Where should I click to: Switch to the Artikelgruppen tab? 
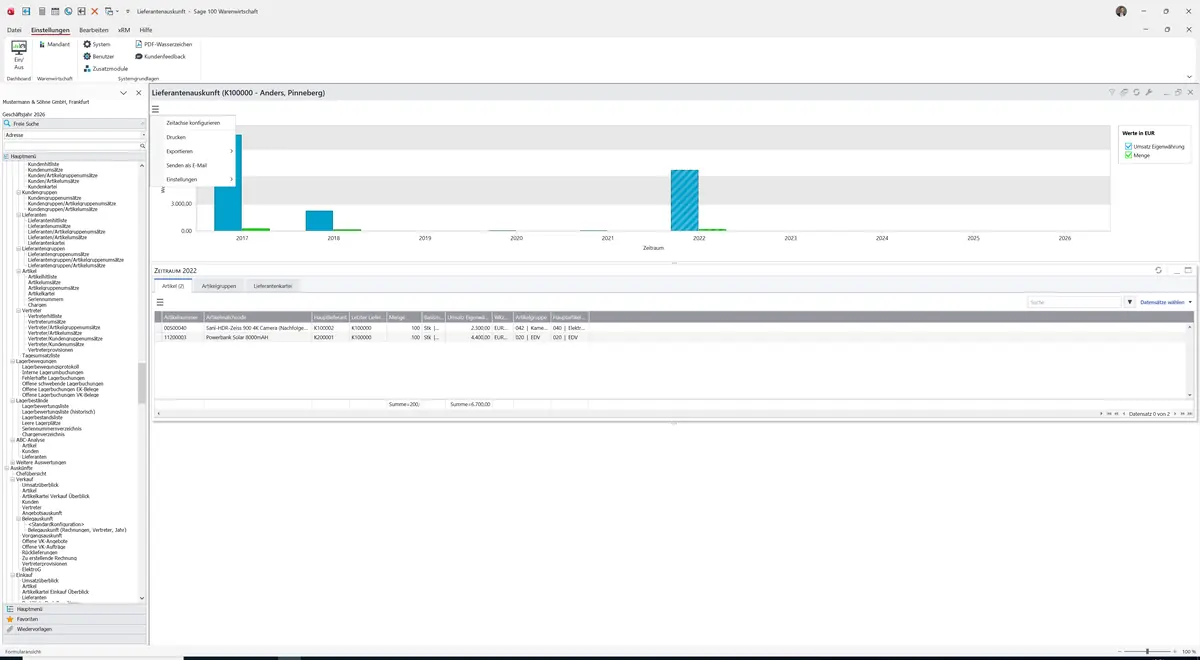click(x=218, y=286)
